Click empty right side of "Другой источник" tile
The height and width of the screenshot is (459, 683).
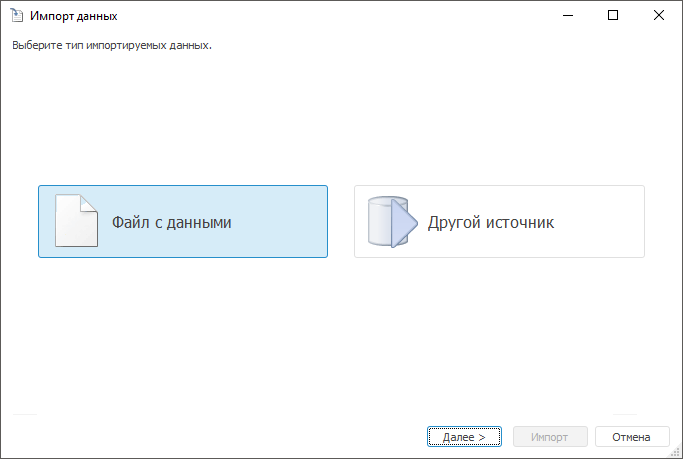coord(605,222)
